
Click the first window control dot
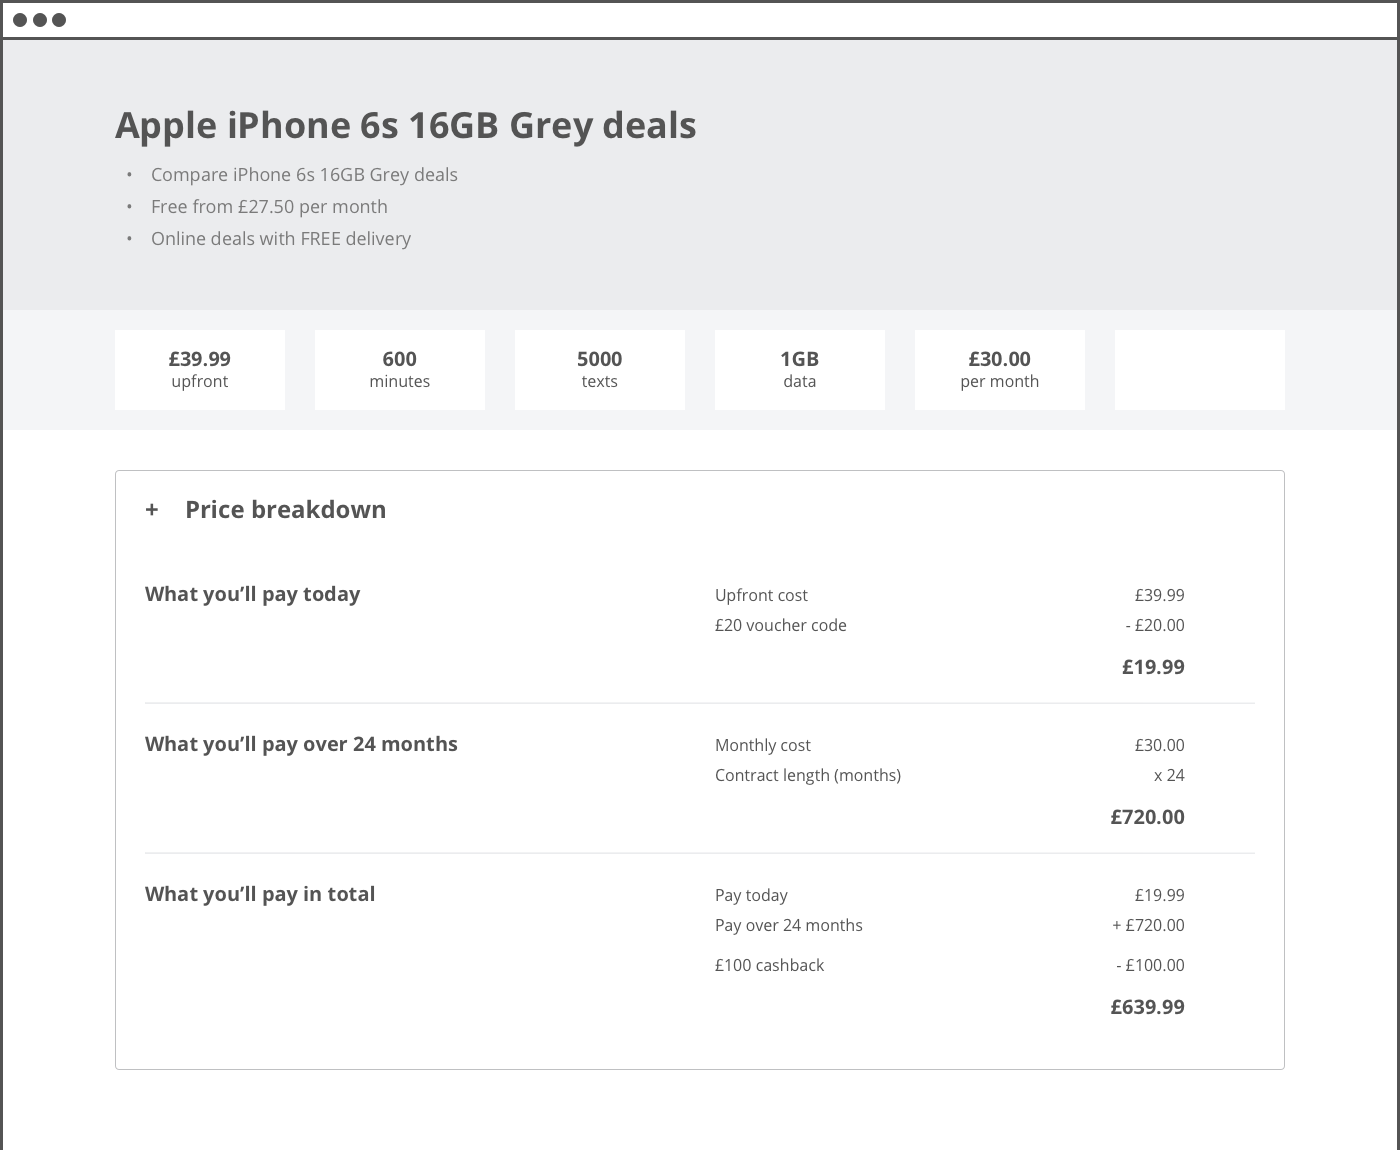[20, 20]
